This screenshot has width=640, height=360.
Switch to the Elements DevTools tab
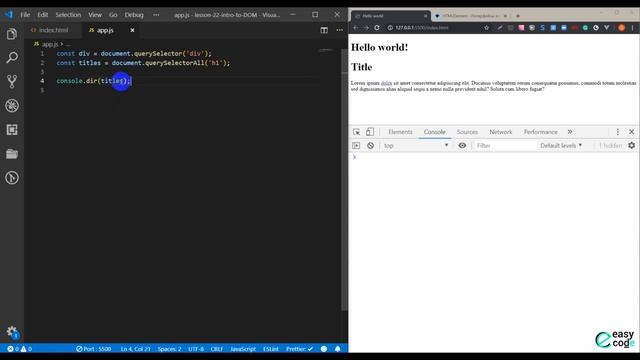[400, 132]
